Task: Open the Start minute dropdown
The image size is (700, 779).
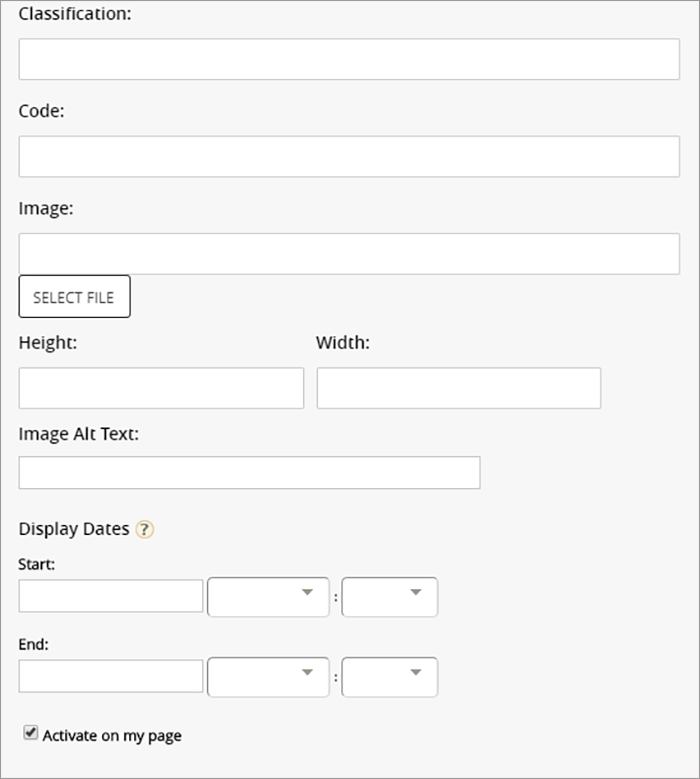Action: (x=389, y=597)
